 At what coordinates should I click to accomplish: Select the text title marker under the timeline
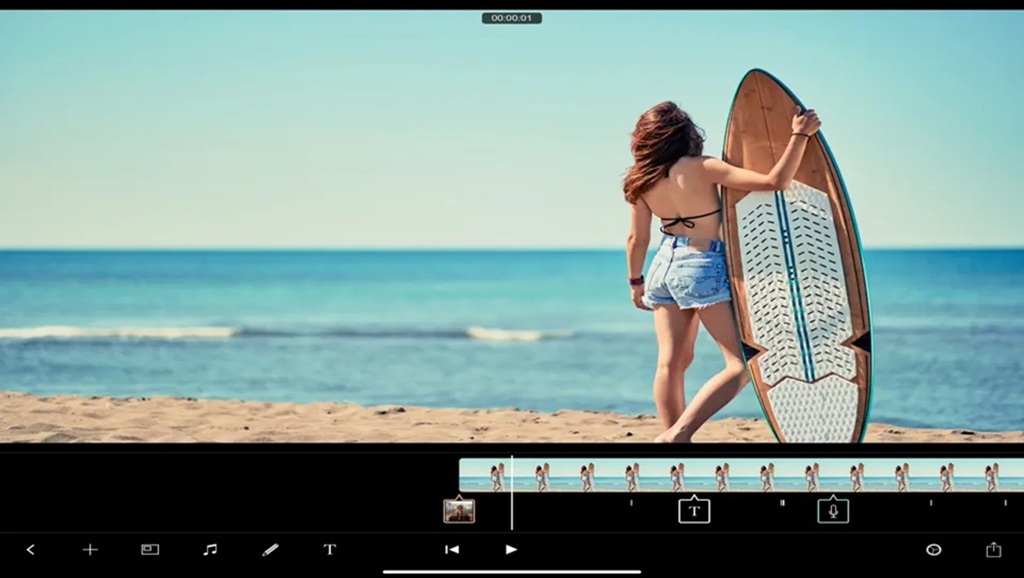click(x=694, y=511)
